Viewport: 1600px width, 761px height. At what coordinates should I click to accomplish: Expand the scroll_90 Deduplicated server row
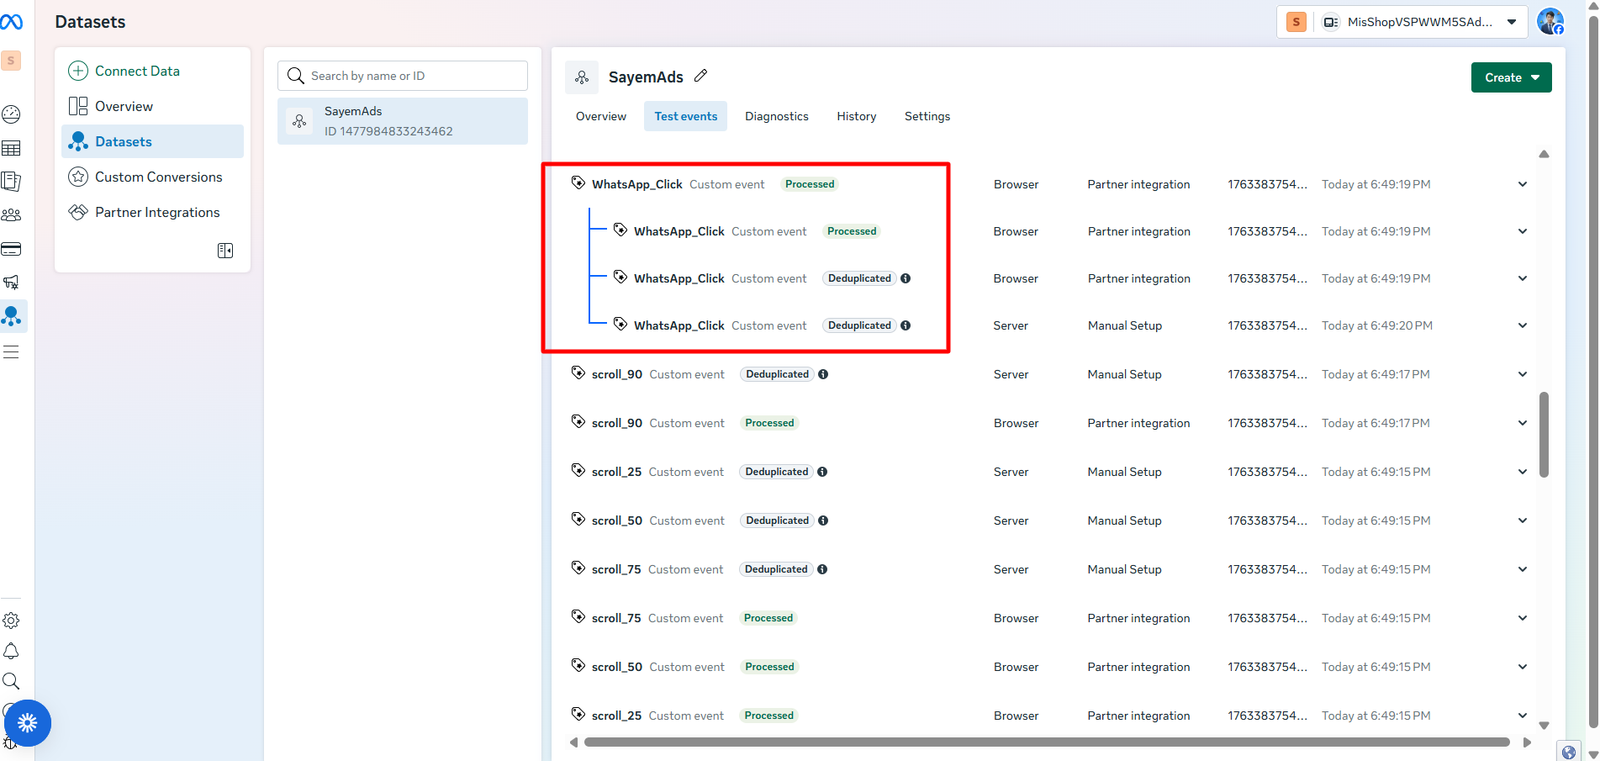pos(1522,375)
